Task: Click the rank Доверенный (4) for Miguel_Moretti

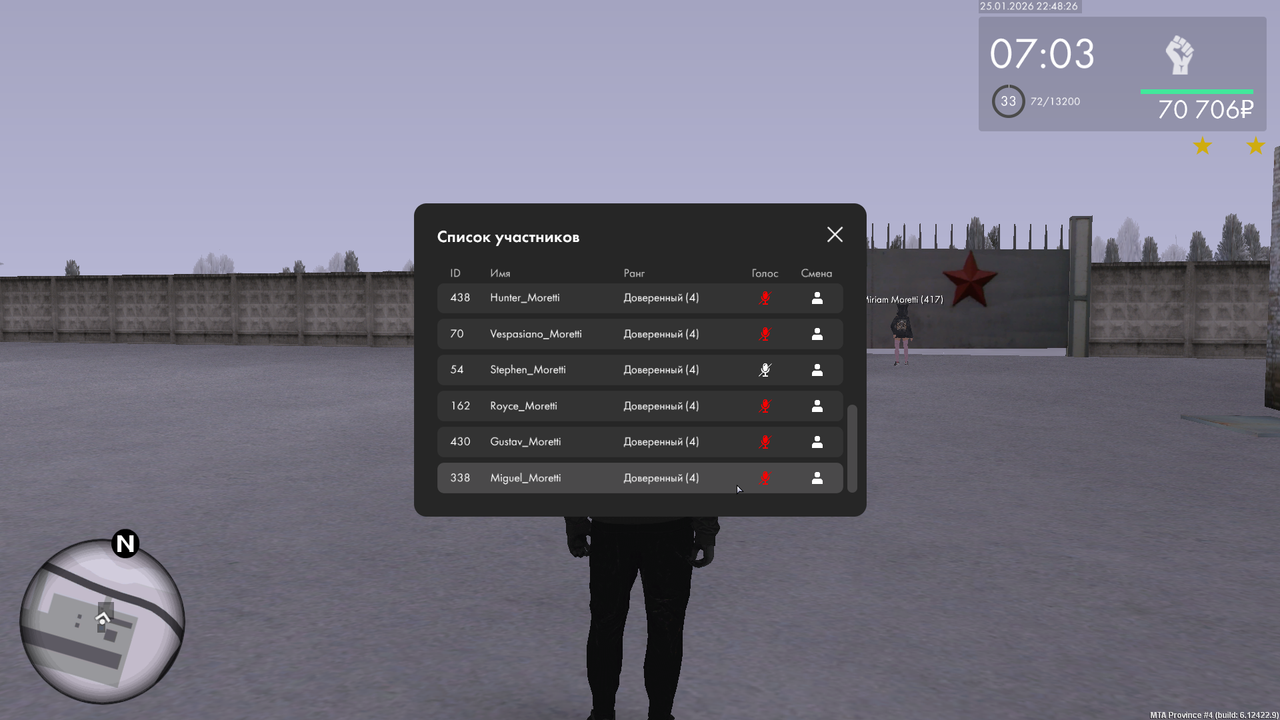Action: 661,478
